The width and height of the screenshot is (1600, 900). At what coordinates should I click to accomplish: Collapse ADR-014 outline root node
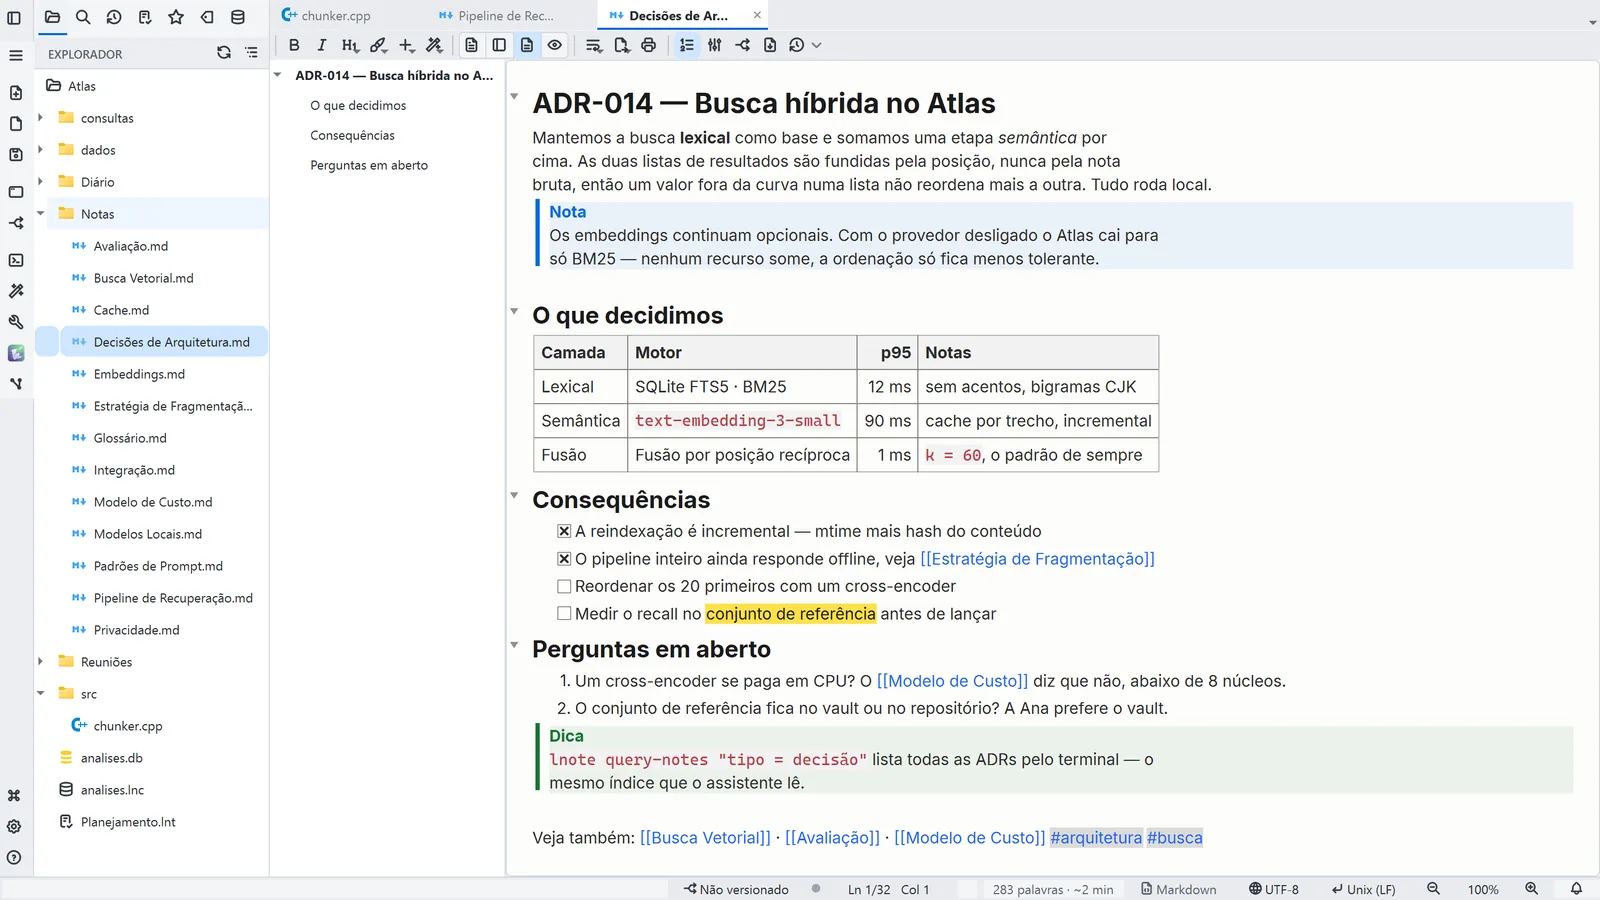pyautogui.click(x=278, y=75)
